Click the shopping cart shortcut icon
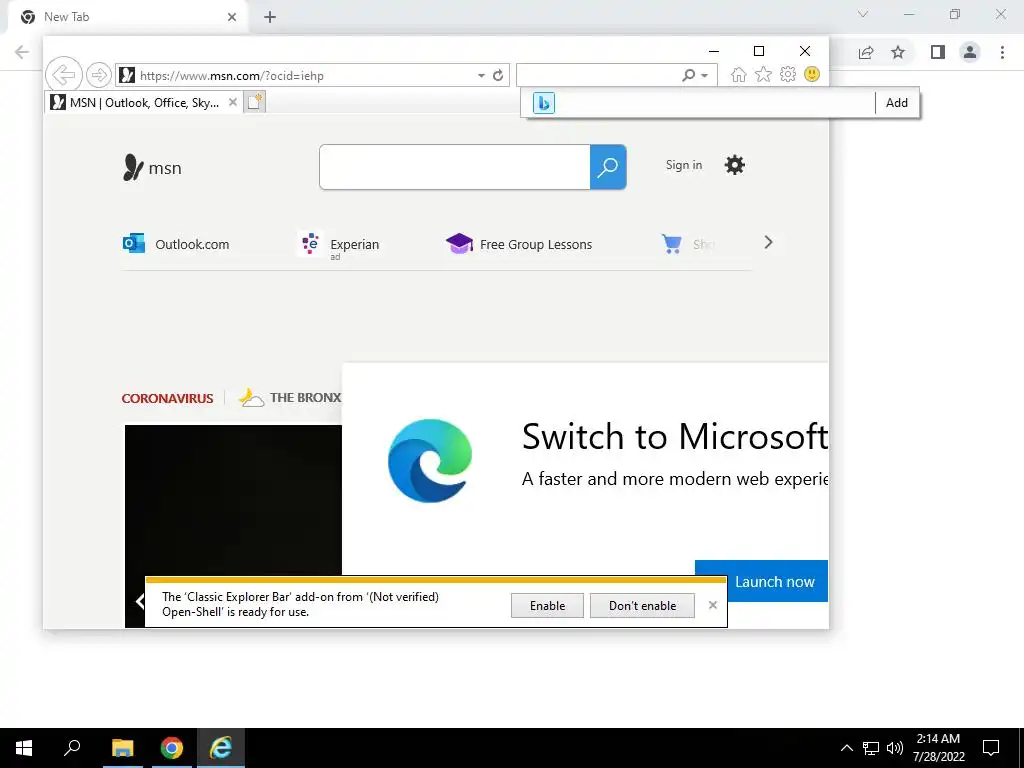The width and height of the screenshot is (1024, 768). pos(671,244)
